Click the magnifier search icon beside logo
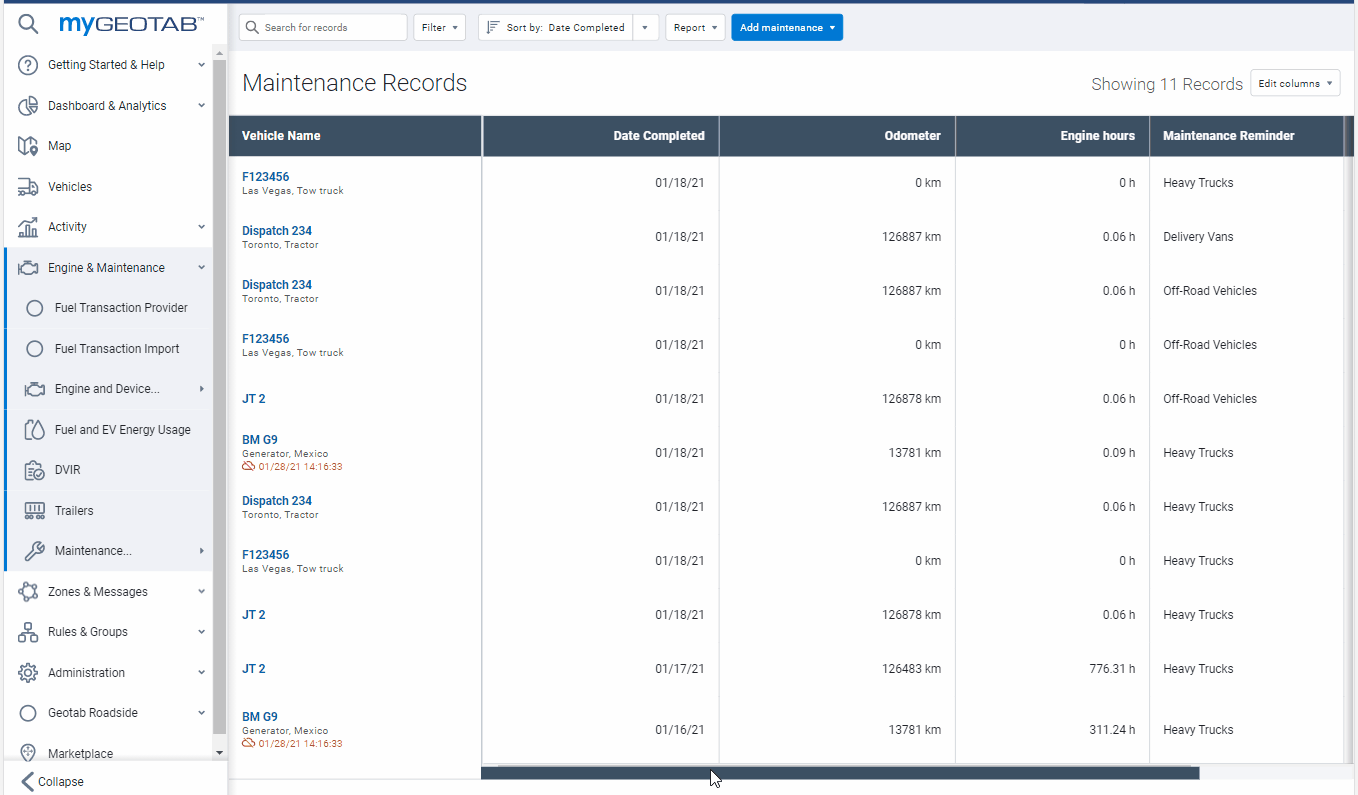 [29, 25]
